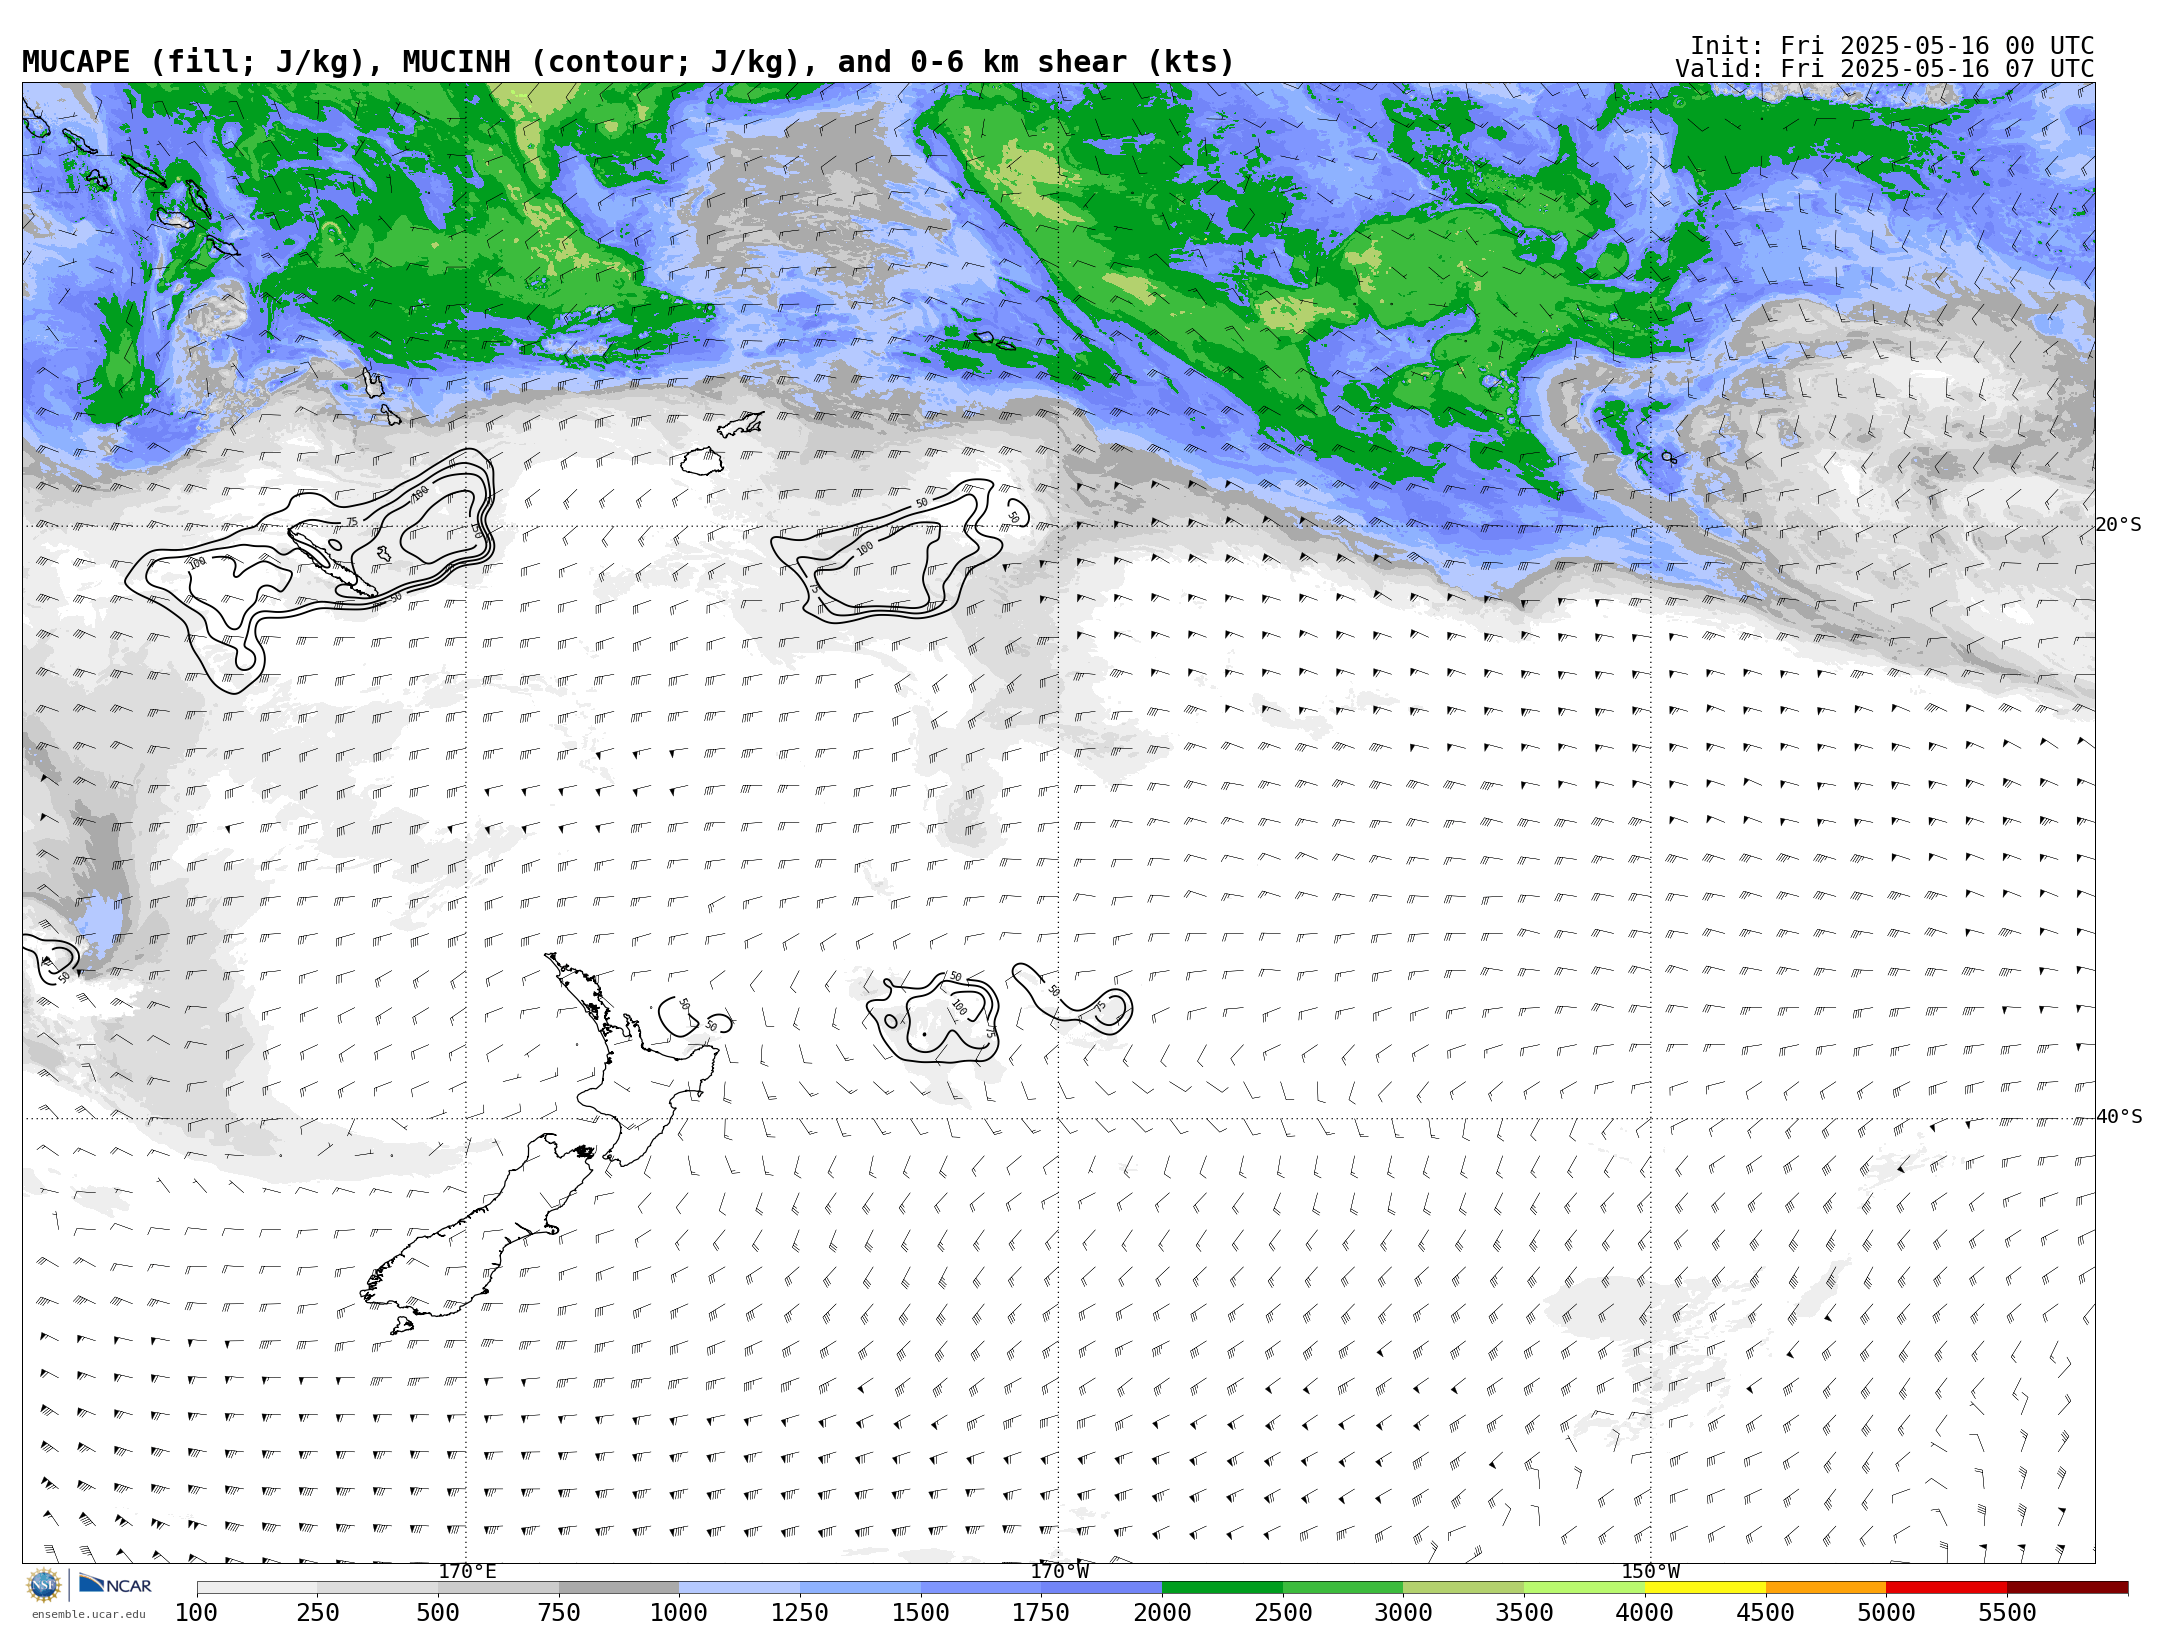Image resolution: width=2160 pixels, height=1626 pixels.
Task: Click the colorbar label 100
Action: tap(197, 1613)
